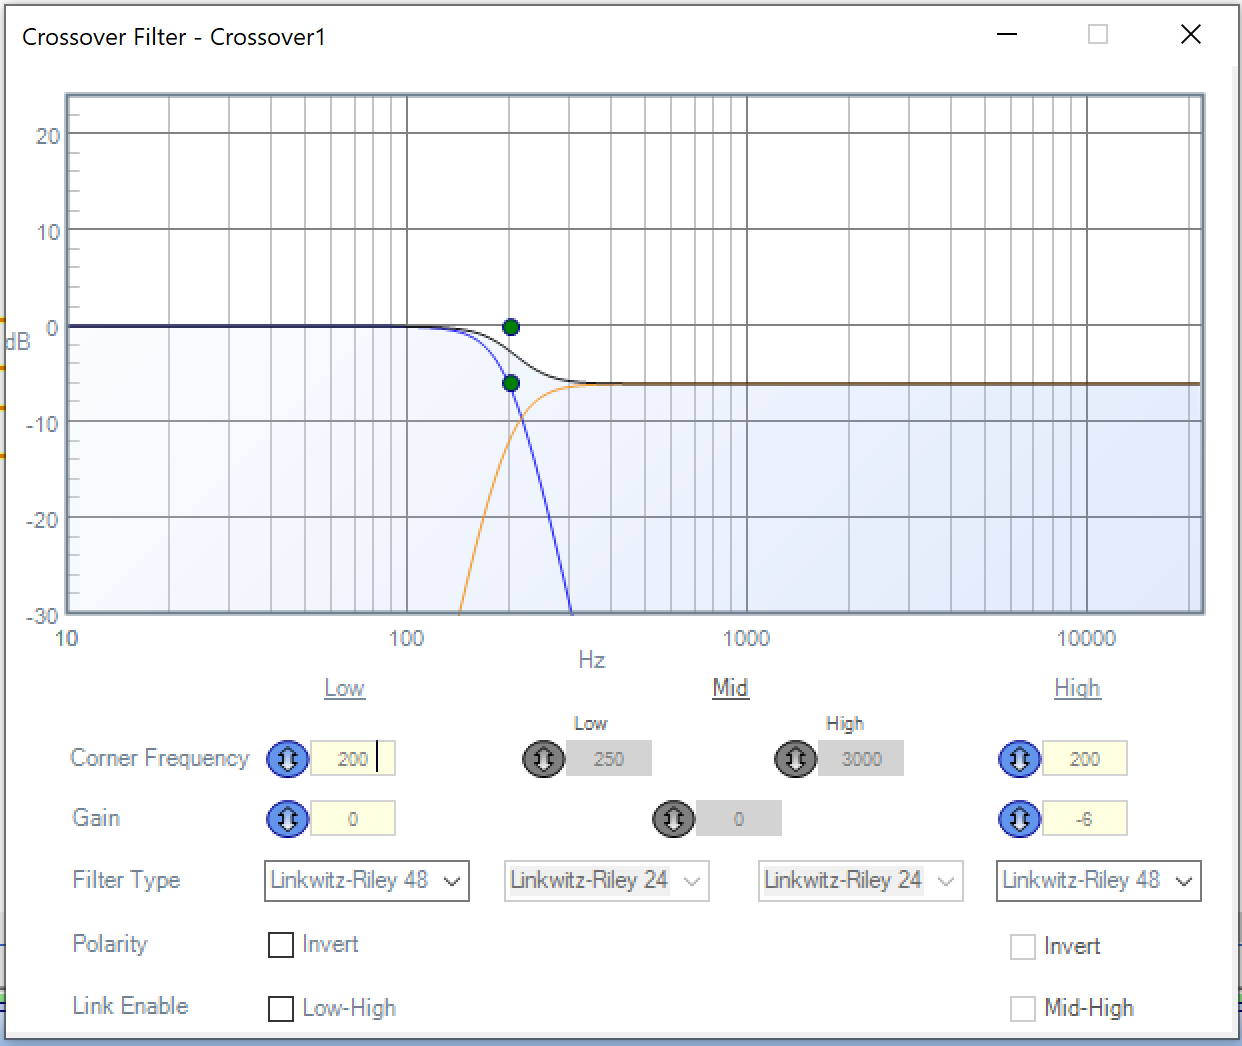
Task: Select the Mid band heading link
Action: pos(730,688)
